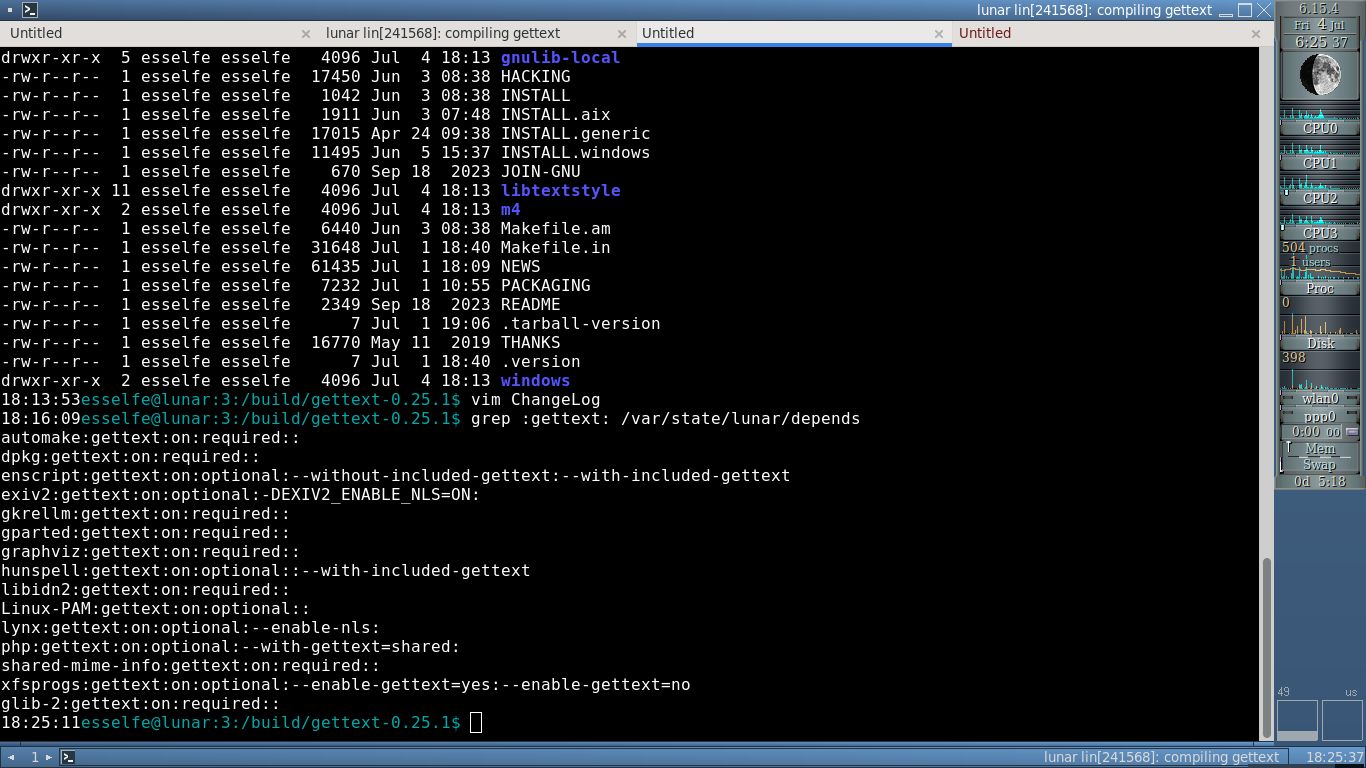Click the Makefile.in file name

pyautogui.click(x=555, y=248)
